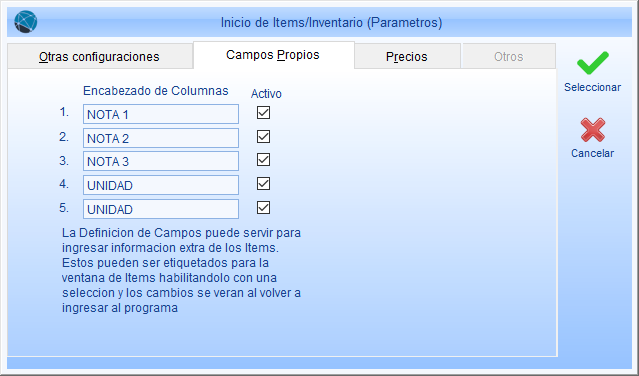Click the Cancelar button label
Viewport: 639px width, 376px height.
593,153
